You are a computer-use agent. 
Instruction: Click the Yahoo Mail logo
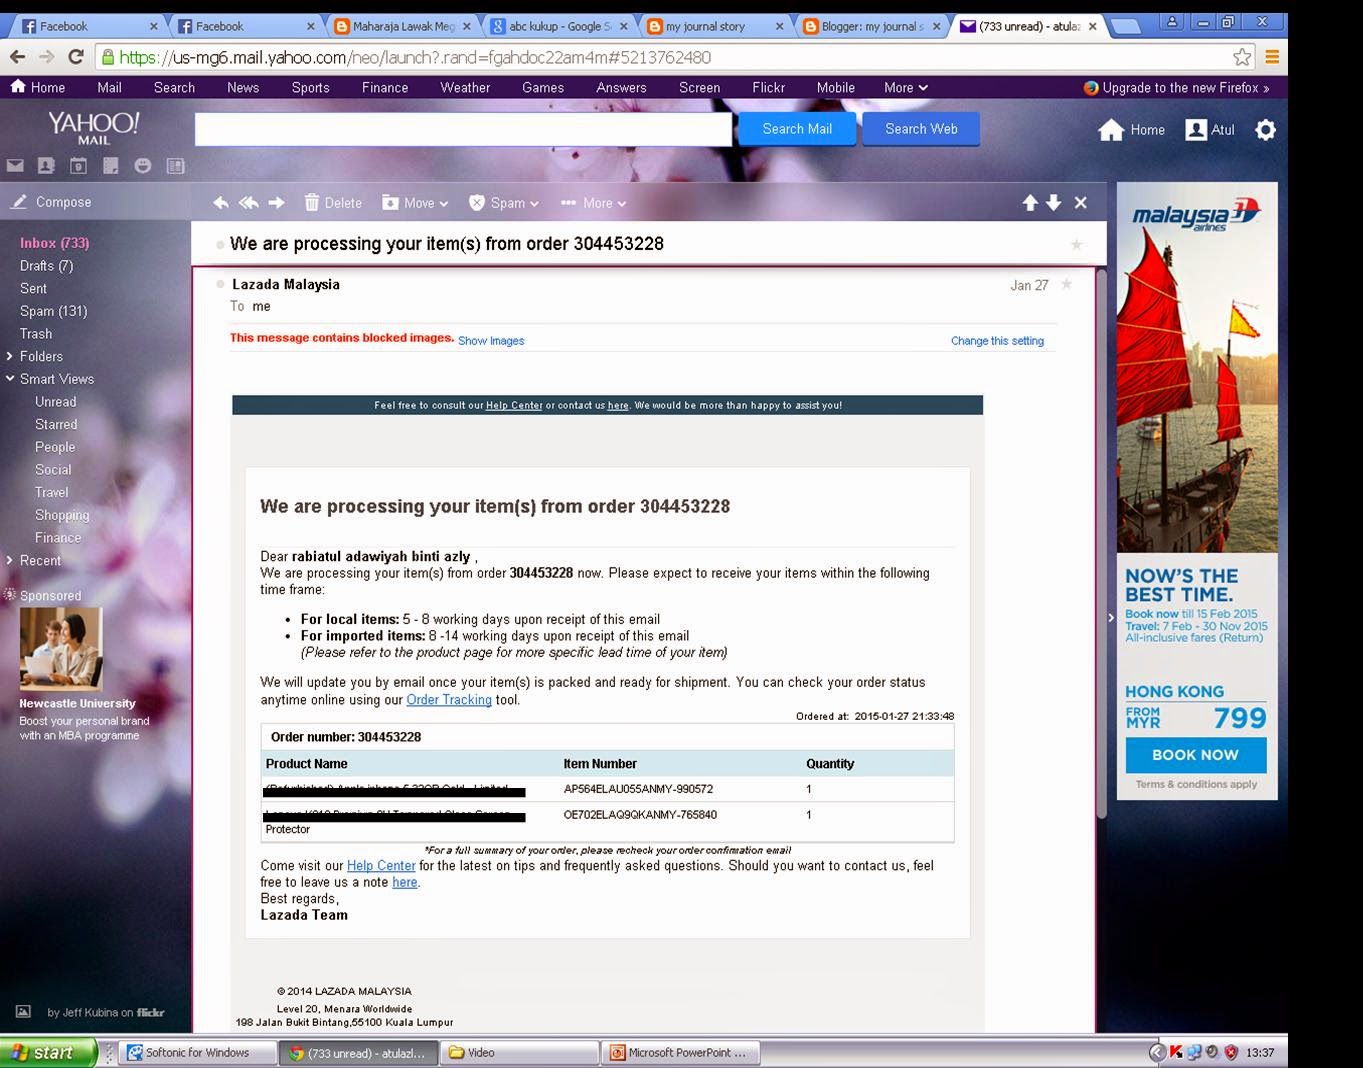tap(94, 127)
